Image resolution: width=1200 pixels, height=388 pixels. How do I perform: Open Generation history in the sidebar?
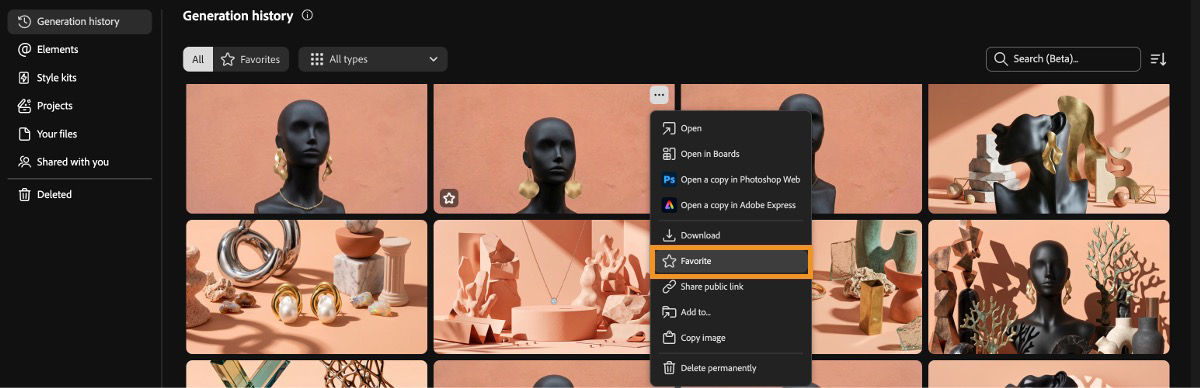click(x=80, y=21)
